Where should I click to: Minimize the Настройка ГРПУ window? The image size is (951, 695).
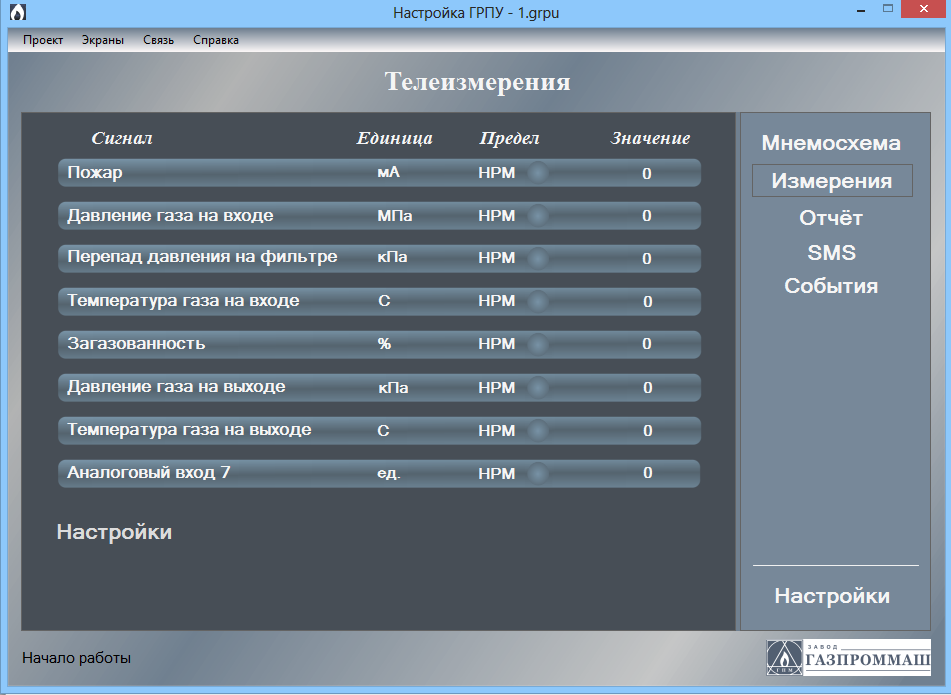click(861, 10)
